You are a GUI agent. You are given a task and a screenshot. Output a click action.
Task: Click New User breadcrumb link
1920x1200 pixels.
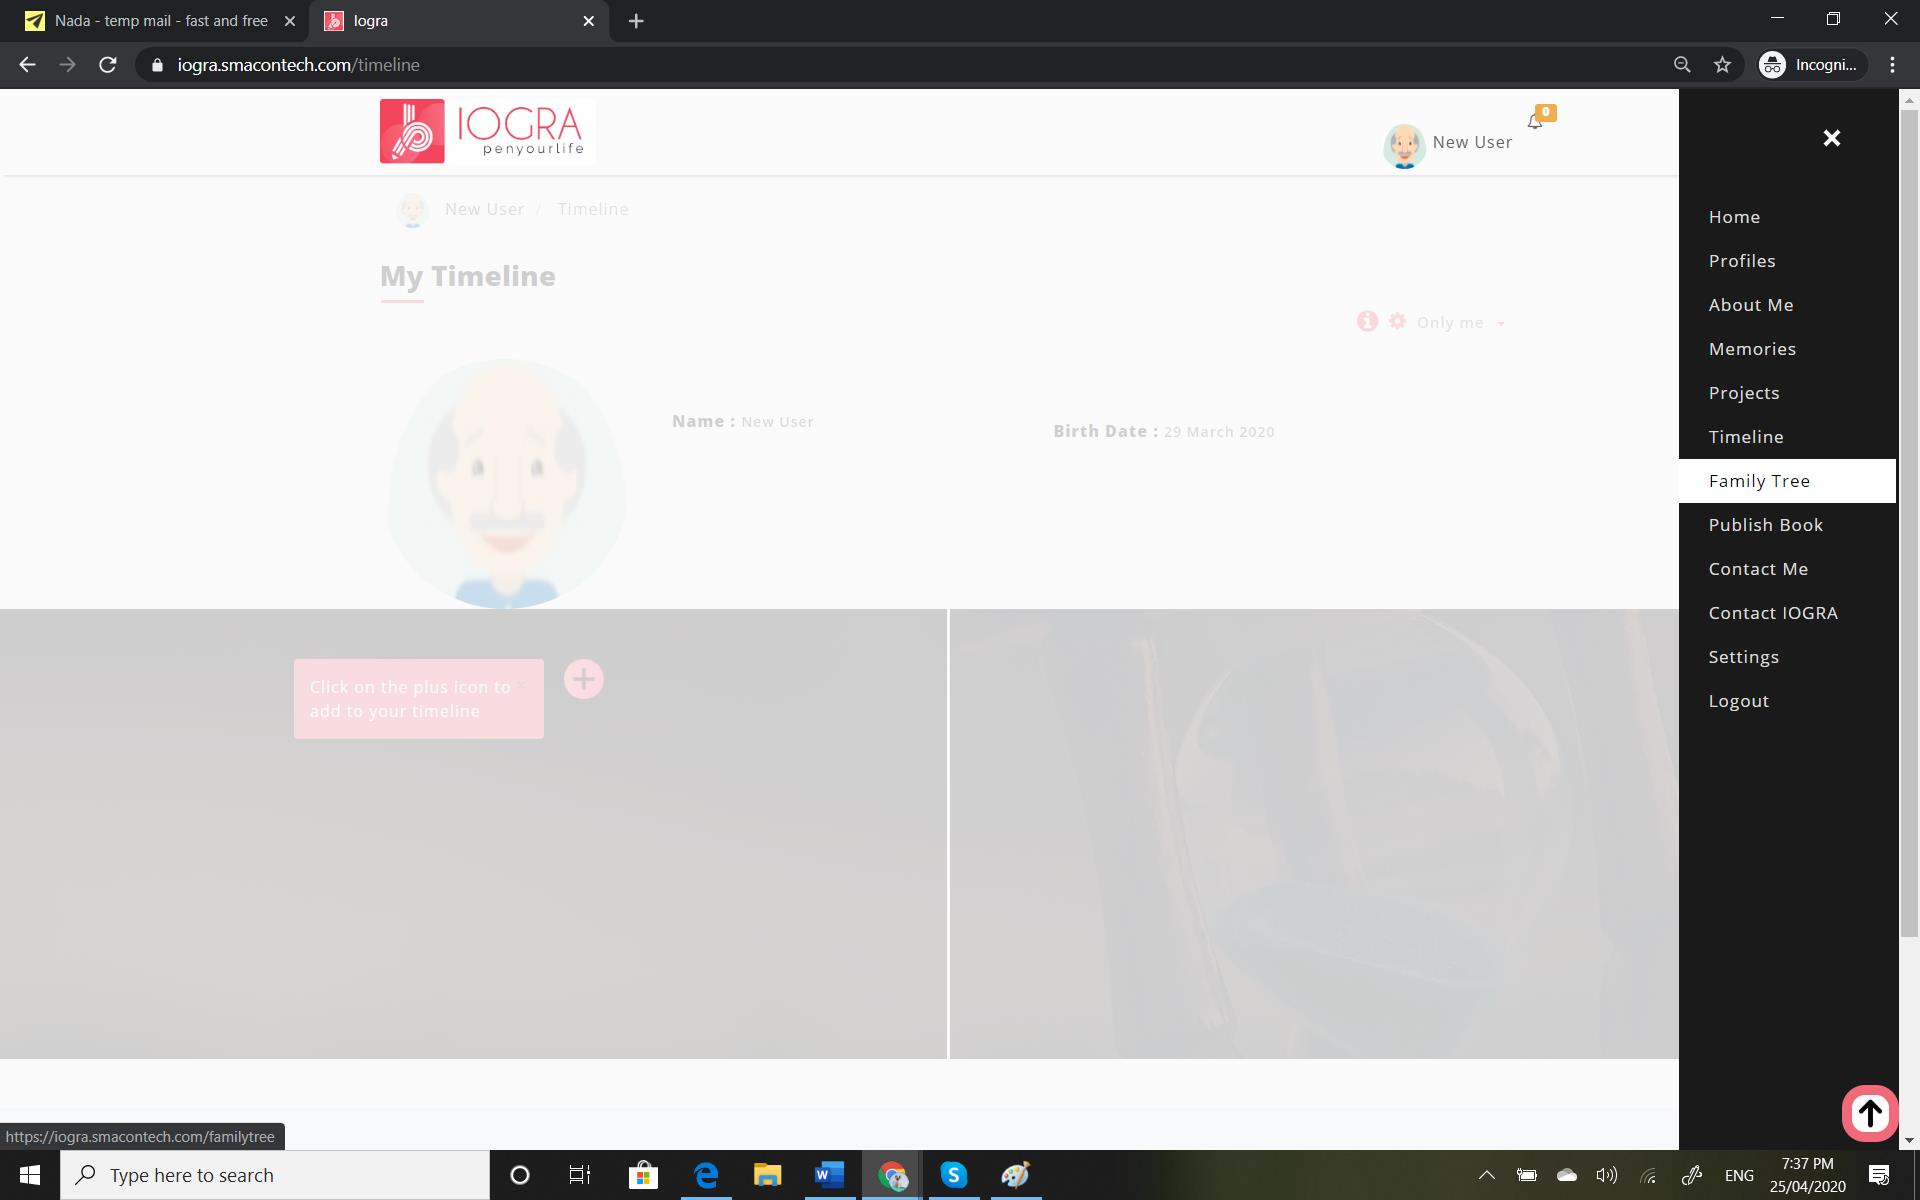[484, 209]
